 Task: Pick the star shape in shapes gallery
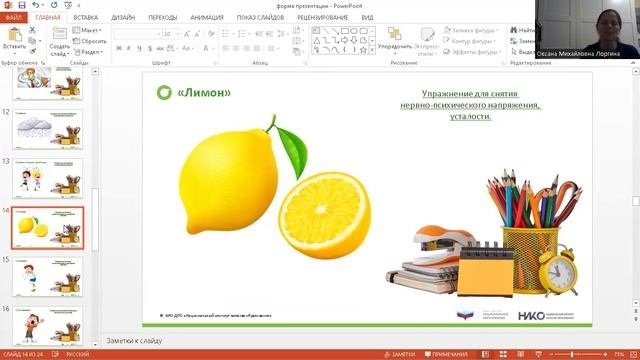[x=363, y=50]
